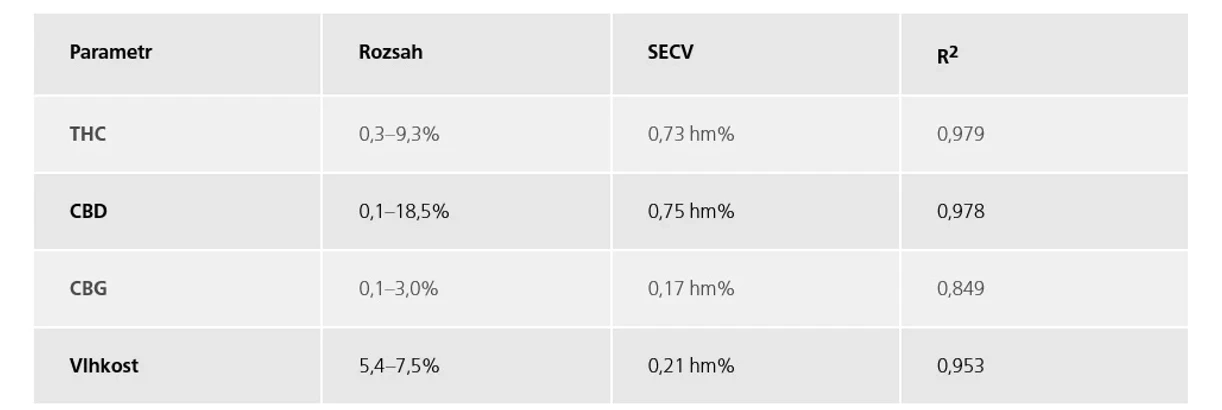Click the THC SECV value 0,73 hm%
The width and height of the screenshot is (1222, 410).
click(691, 134)
